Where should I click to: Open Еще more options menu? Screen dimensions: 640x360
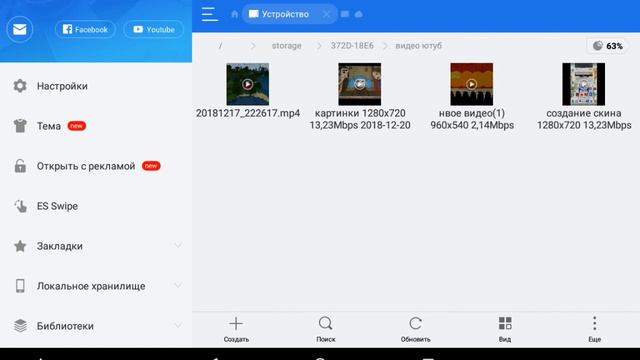point(594,329)
